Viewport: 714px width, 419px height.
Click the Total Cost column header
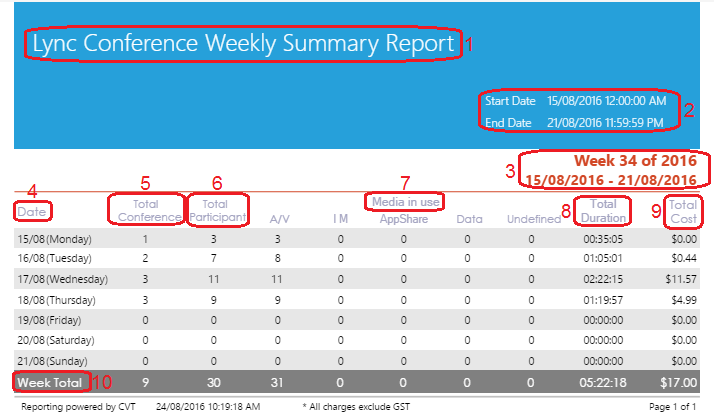683,212
